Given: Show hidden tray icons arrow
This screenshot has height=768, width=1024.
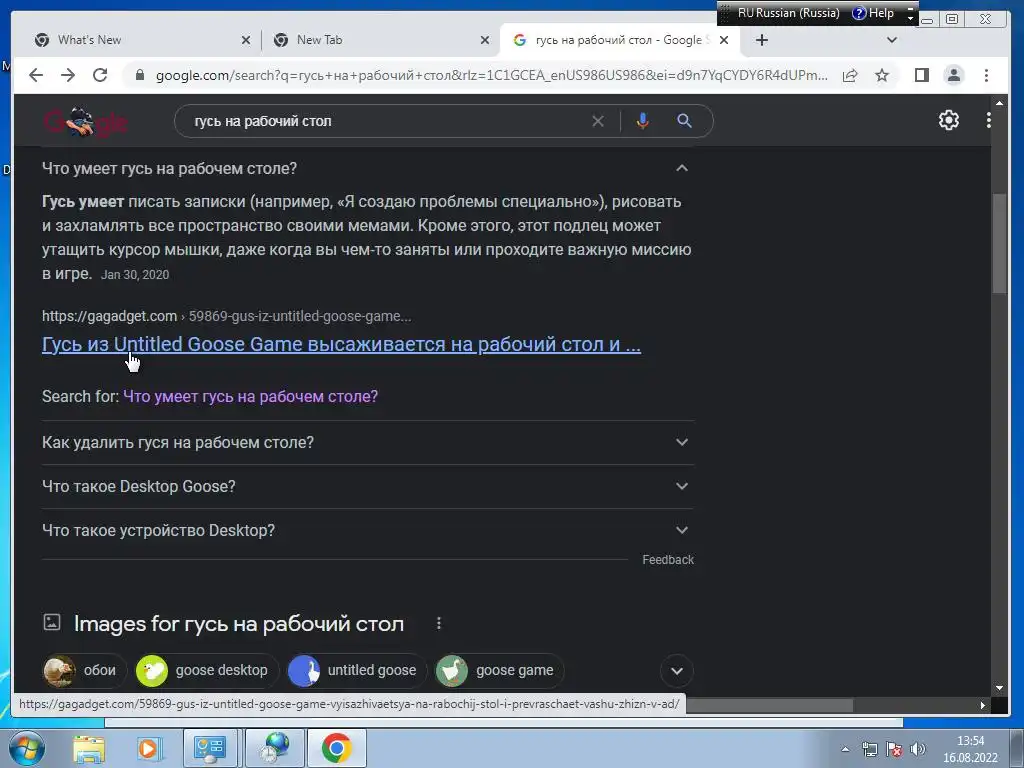Looking at the screenshot, I should 845,749.
